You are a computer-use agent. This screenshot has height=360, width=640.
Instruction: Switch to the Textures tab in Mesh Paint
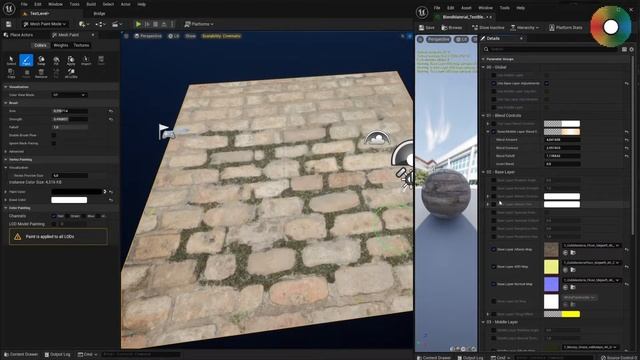coord(81,45)
